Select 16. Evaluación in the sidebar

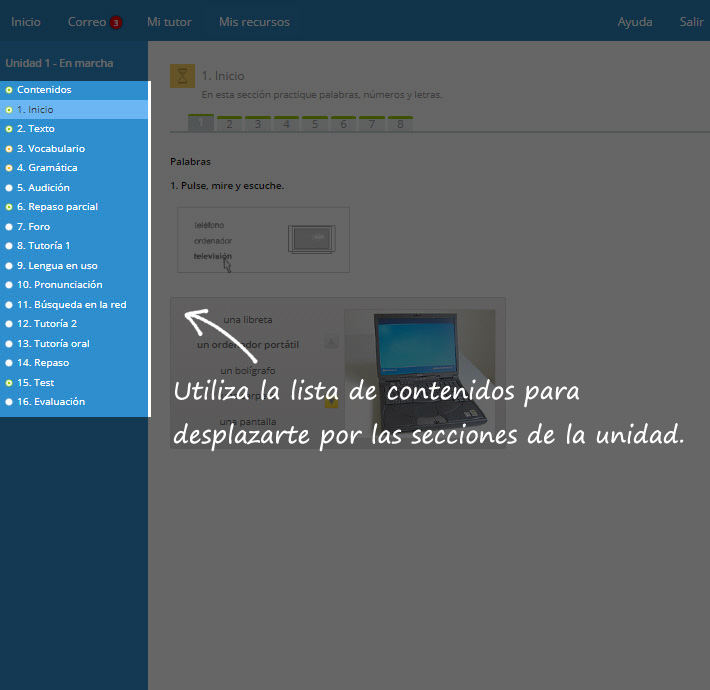point(51,402)
